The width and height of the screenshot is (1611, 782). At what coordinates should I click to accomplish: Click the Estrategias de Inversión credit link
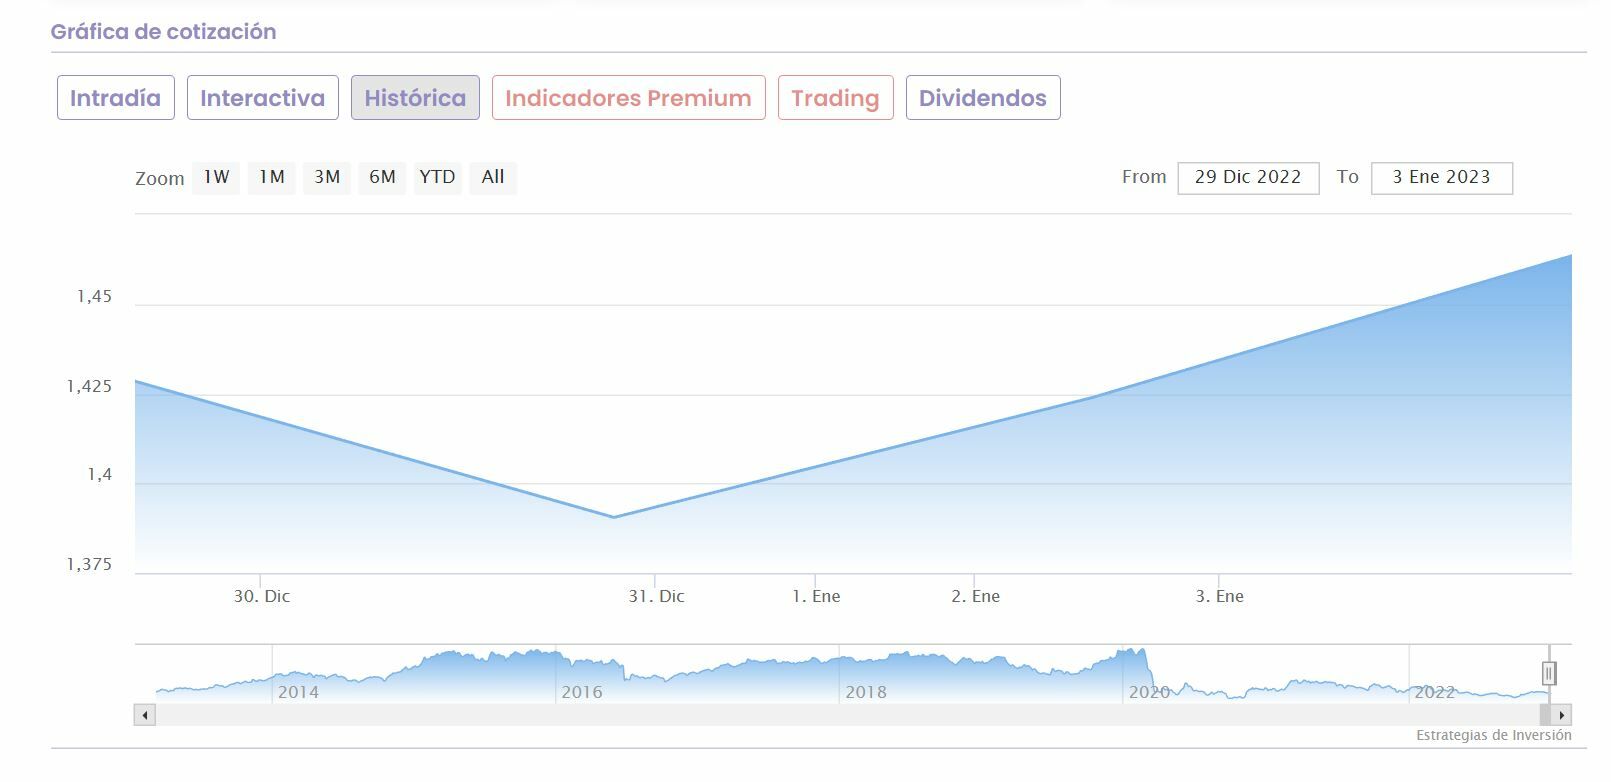point(1494,736)
